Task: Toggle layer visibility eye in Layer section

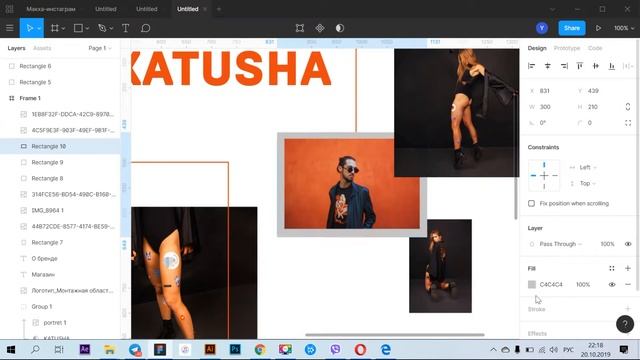Action: point(628,244)
